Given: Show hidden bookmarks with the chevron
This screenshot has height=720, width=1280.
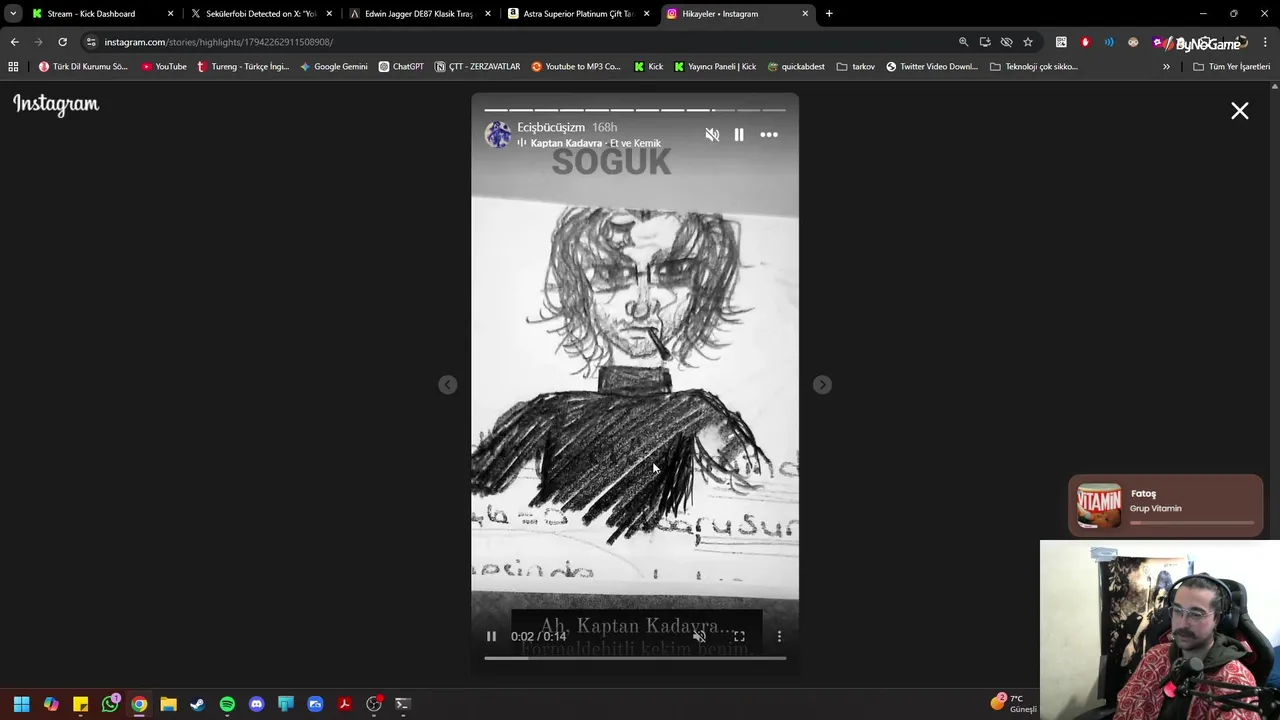Looking at the screenshot, I should coord(1166,67).
